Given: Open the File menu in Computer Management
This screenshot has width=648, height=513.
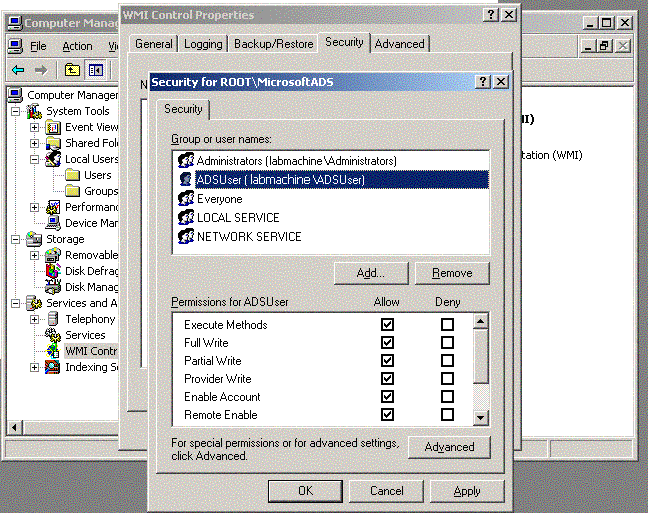Looking at the screenshot, I should click(38, 46).
